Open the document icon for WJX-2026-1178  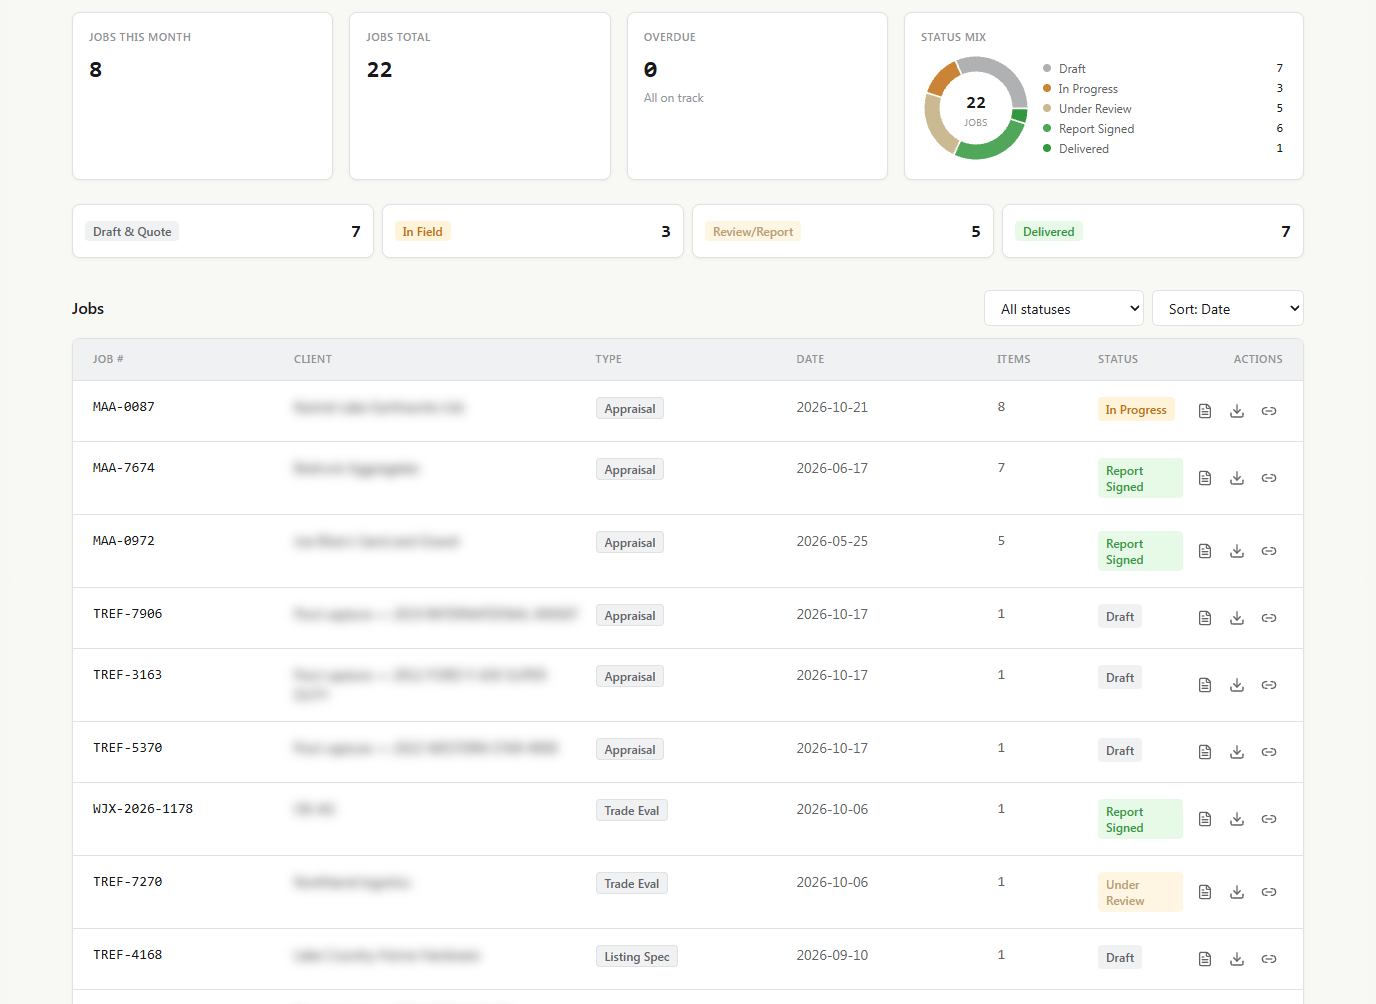[x=1205, y=819]
